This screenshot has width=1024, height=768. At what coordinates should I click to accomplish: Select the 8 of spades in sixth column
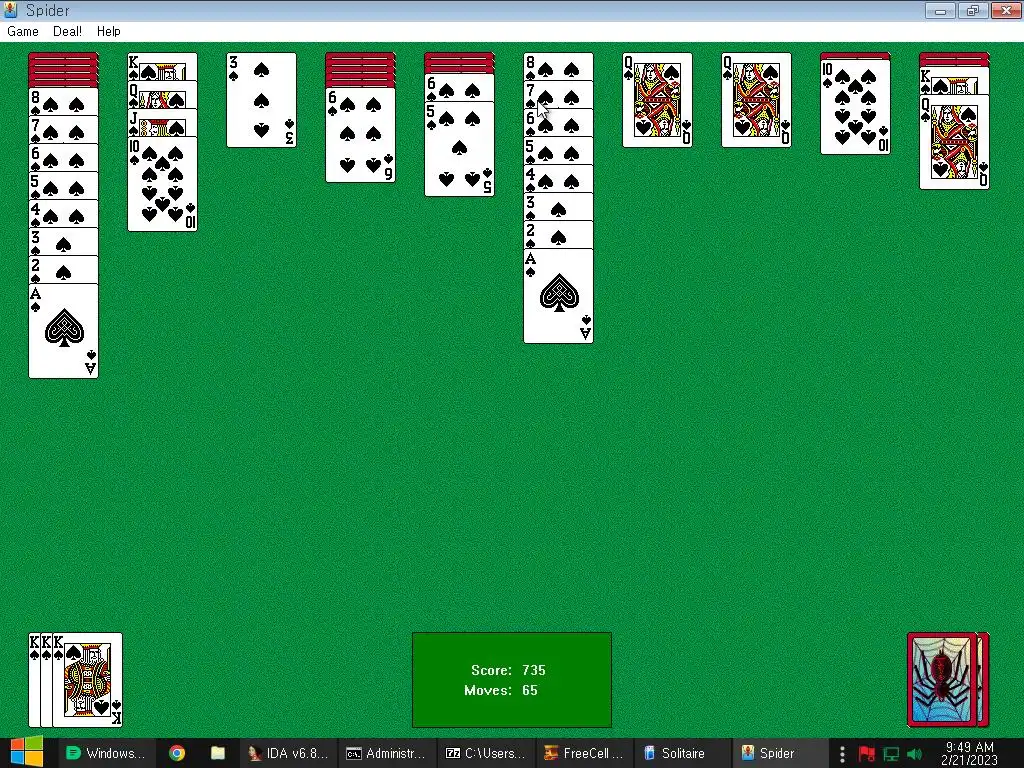pyautogui.click(x=558, y=67)
